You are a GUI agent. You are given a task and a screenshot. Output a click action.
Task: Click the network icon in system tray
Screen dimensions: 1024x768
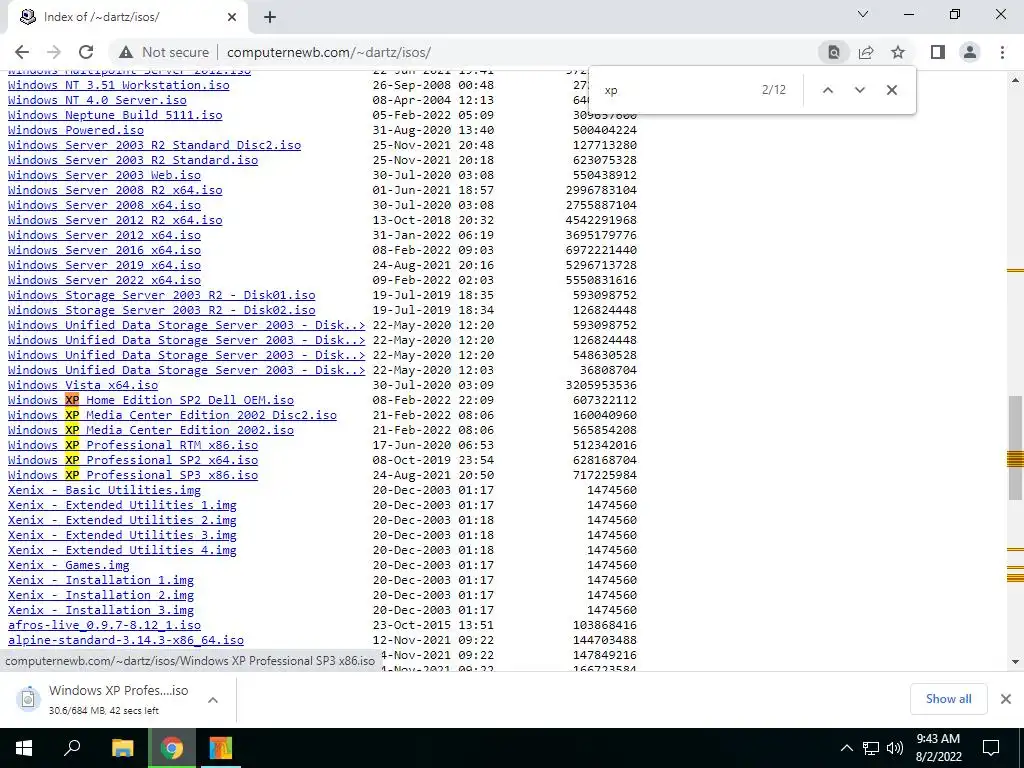[871, 748]
